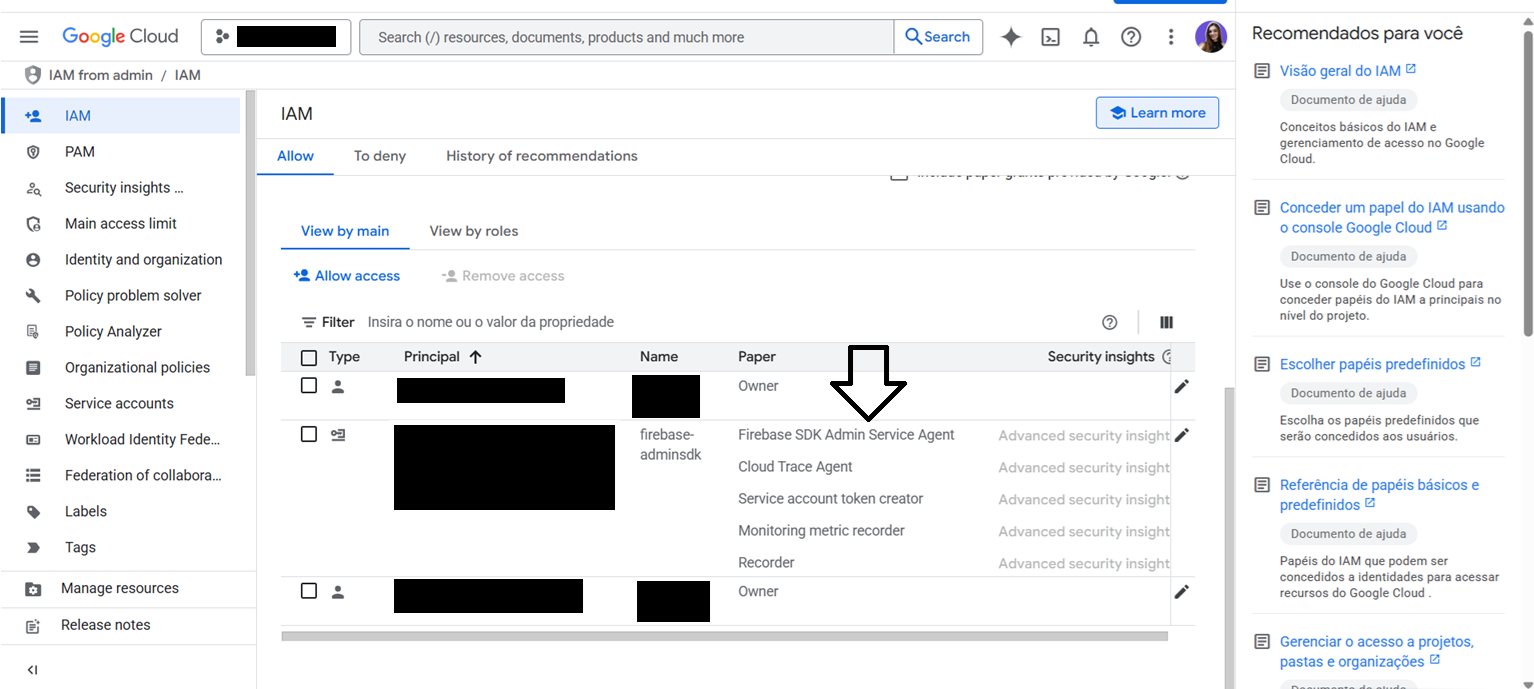The image size is (1534, 689).
Task: Open the help question mark icon
Action: click(1131, 37)
